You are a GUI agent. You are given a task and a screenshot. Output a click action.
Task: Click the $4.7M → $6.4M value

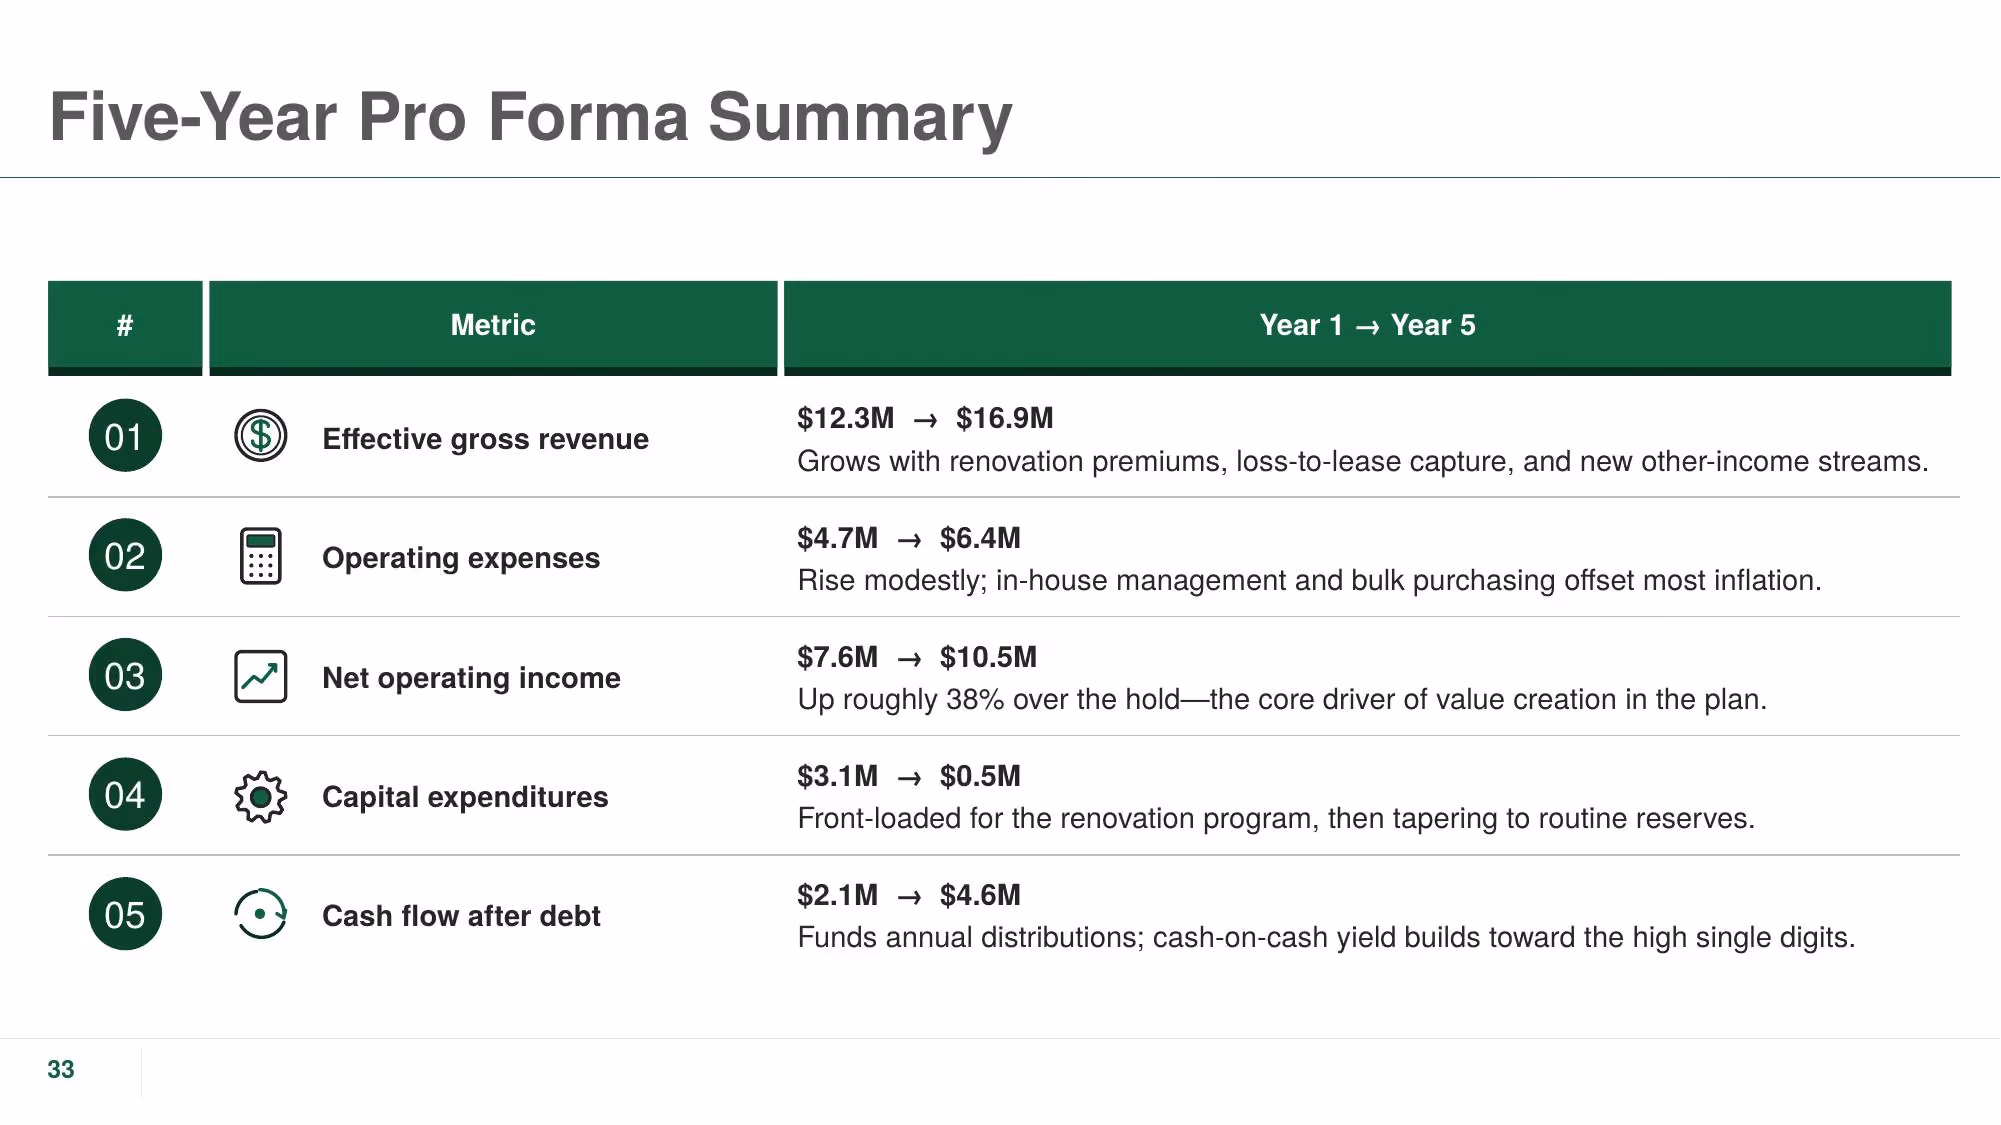909,538
